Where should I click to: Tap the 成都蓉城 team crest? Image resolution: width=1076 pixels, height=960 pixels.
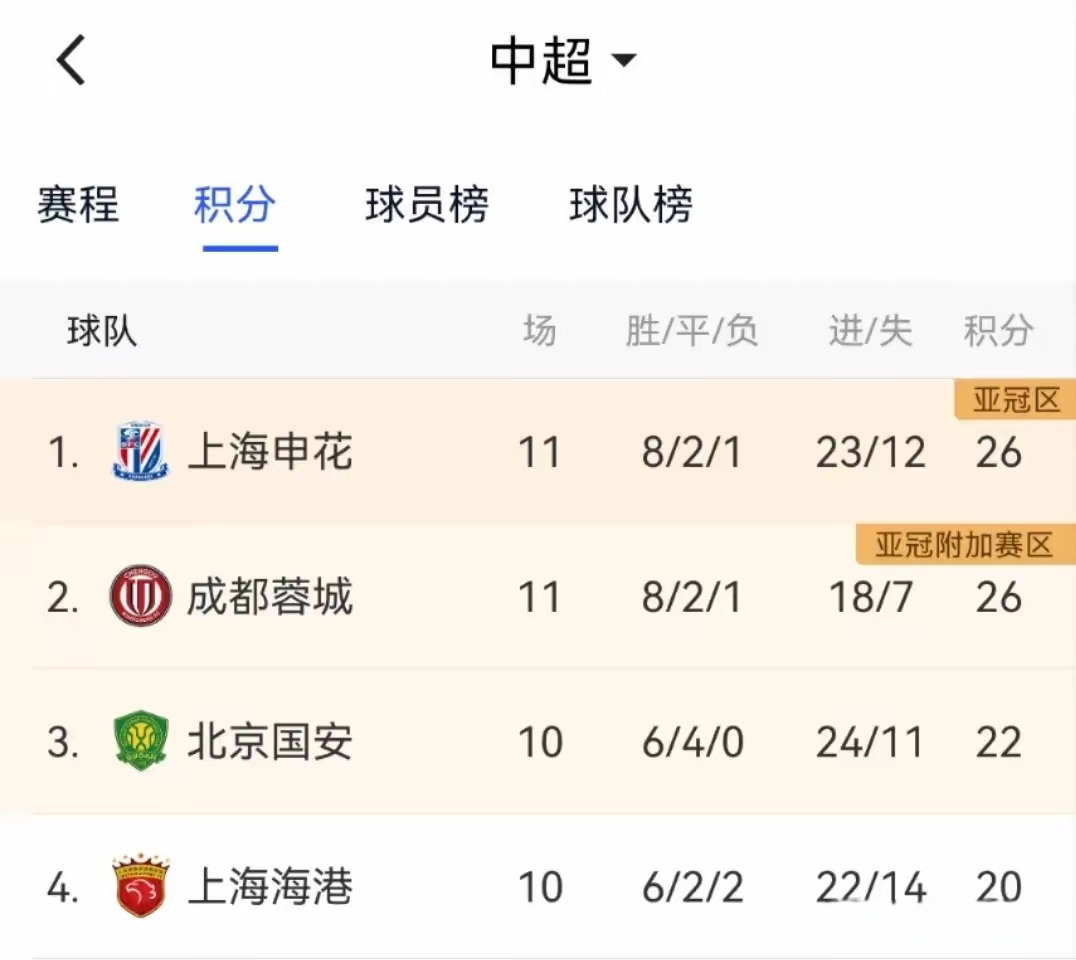coord(140,597)
